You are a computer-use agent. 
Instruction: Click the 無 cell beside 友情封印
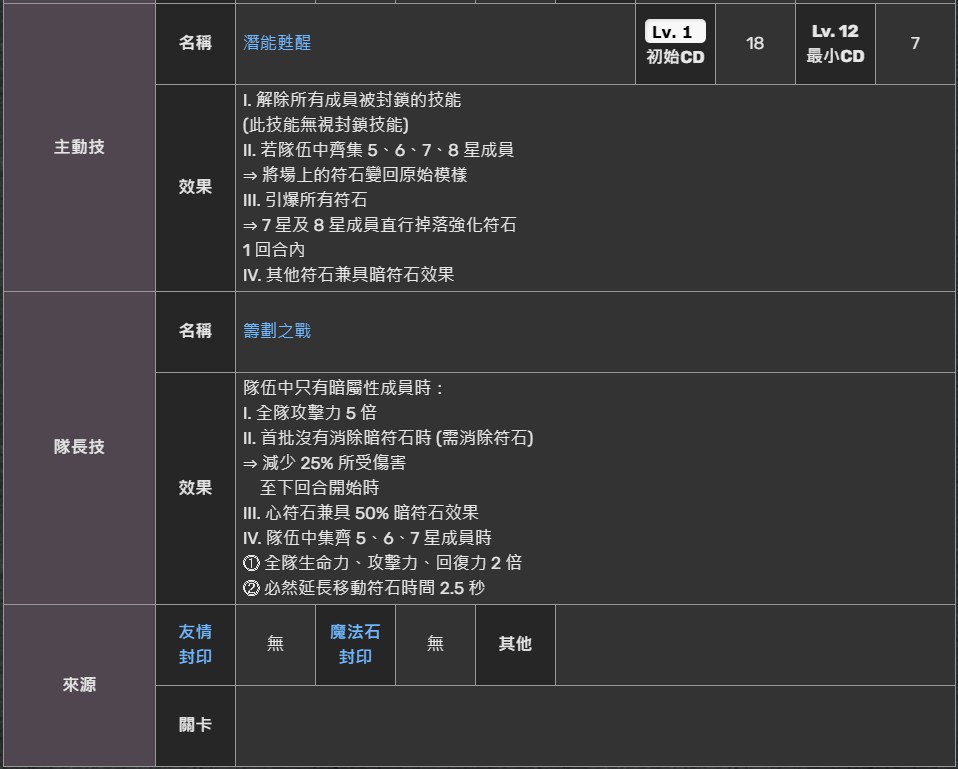tap(275, 644)
